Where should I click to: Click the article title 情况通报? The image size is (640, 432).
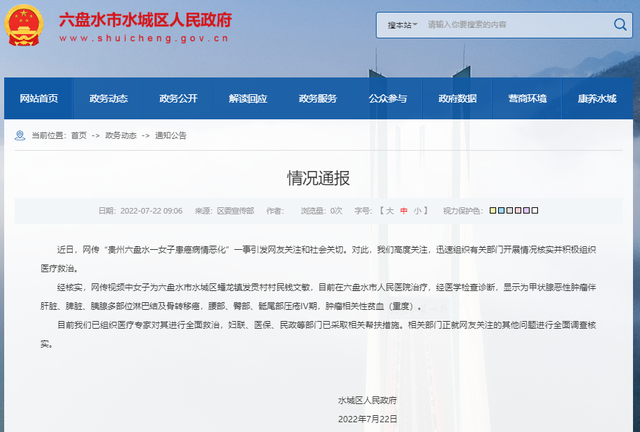318,178
